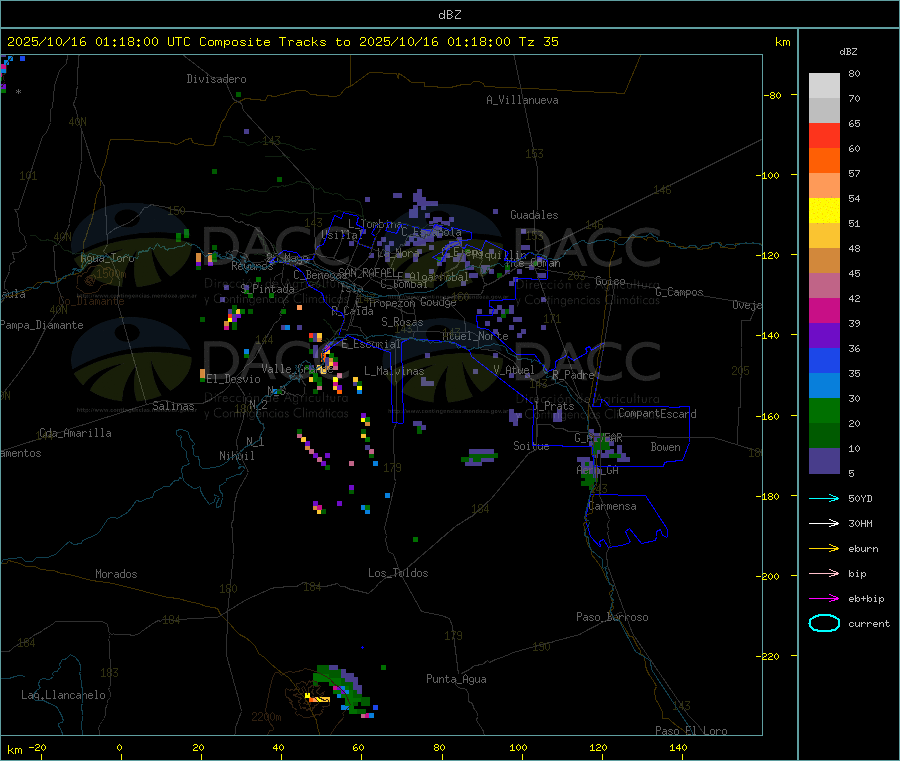Click the Los_Toldos map label

(x=398, y=573)
